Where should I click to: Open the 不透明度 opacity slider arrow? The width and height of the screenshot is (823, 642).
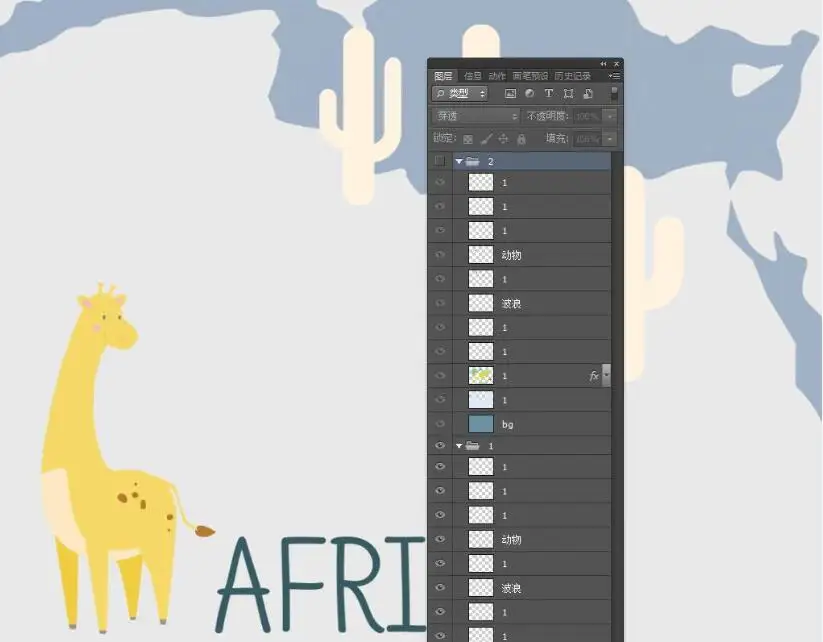[610, 116]
